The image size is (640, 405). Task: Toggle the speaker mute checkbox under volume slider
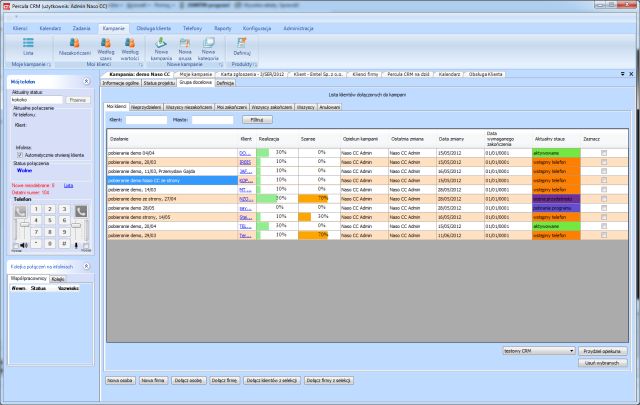16,246
